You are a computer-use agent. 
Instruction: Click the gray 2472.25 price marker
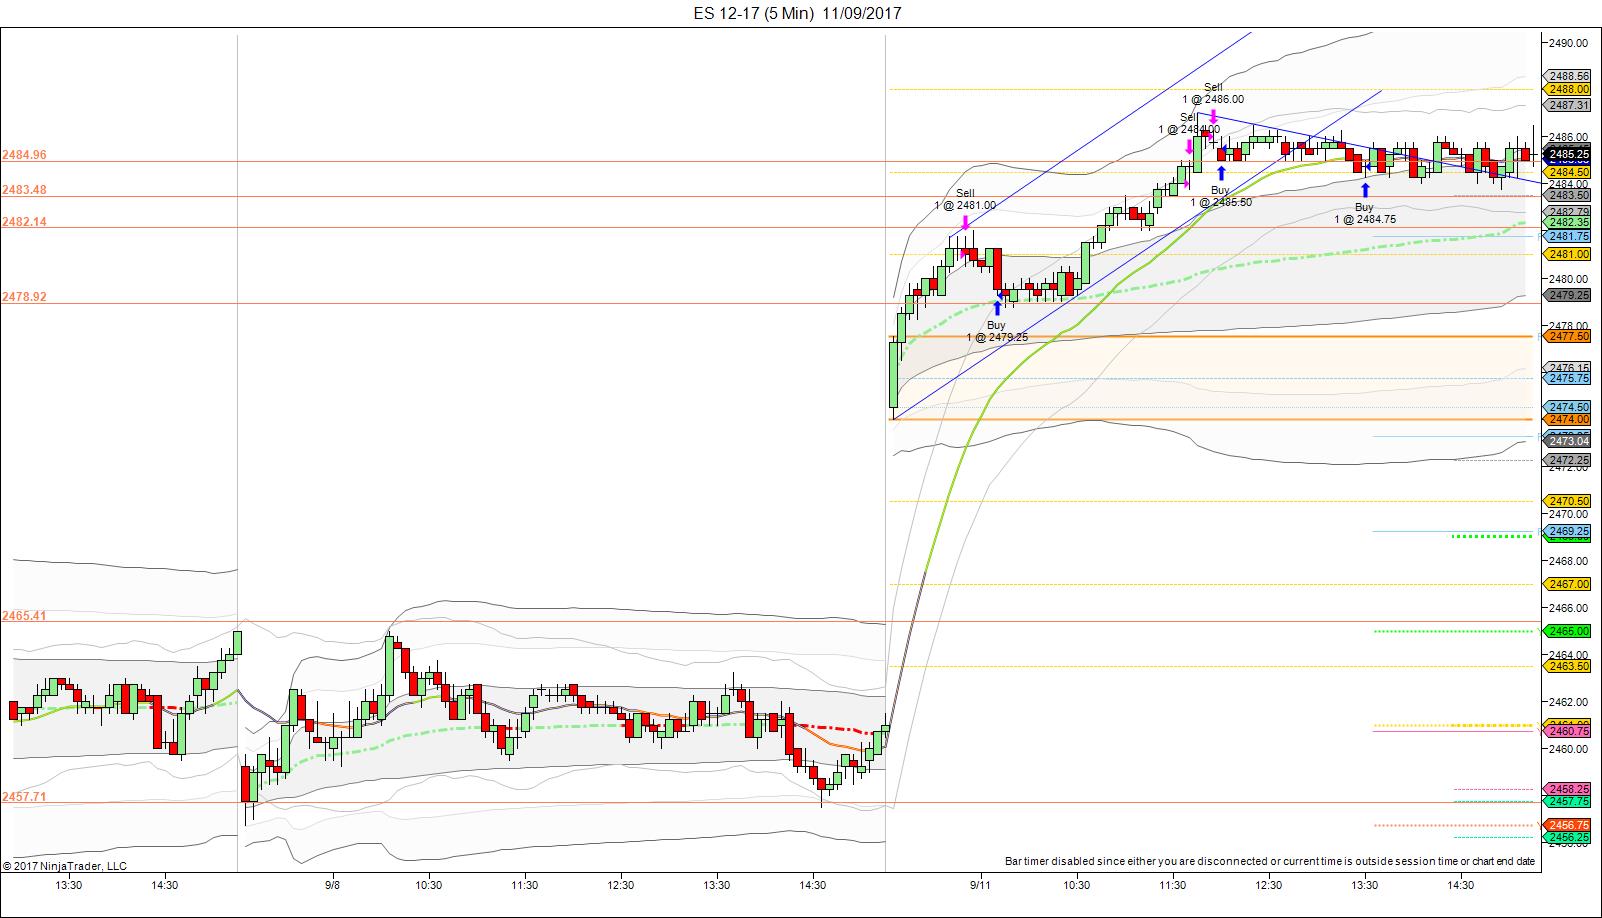[x=1568, y=460]
